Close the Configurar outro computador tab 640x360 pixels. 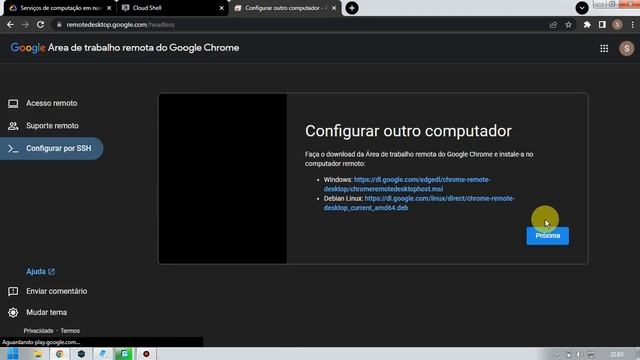click(x=334, y=8)
